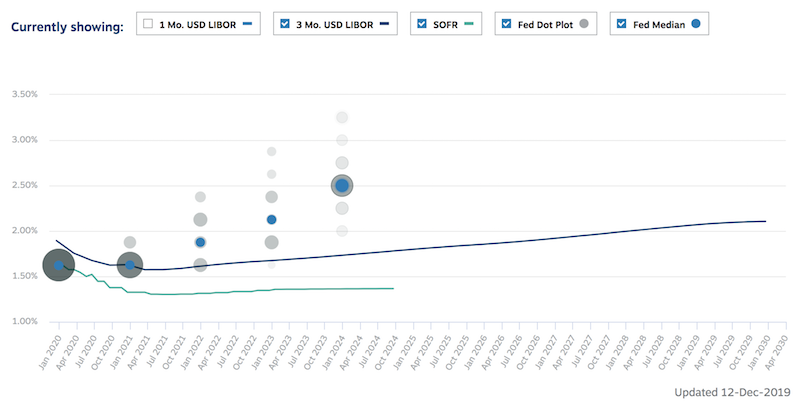Click the Jan 2025 x-axis label

405,352
